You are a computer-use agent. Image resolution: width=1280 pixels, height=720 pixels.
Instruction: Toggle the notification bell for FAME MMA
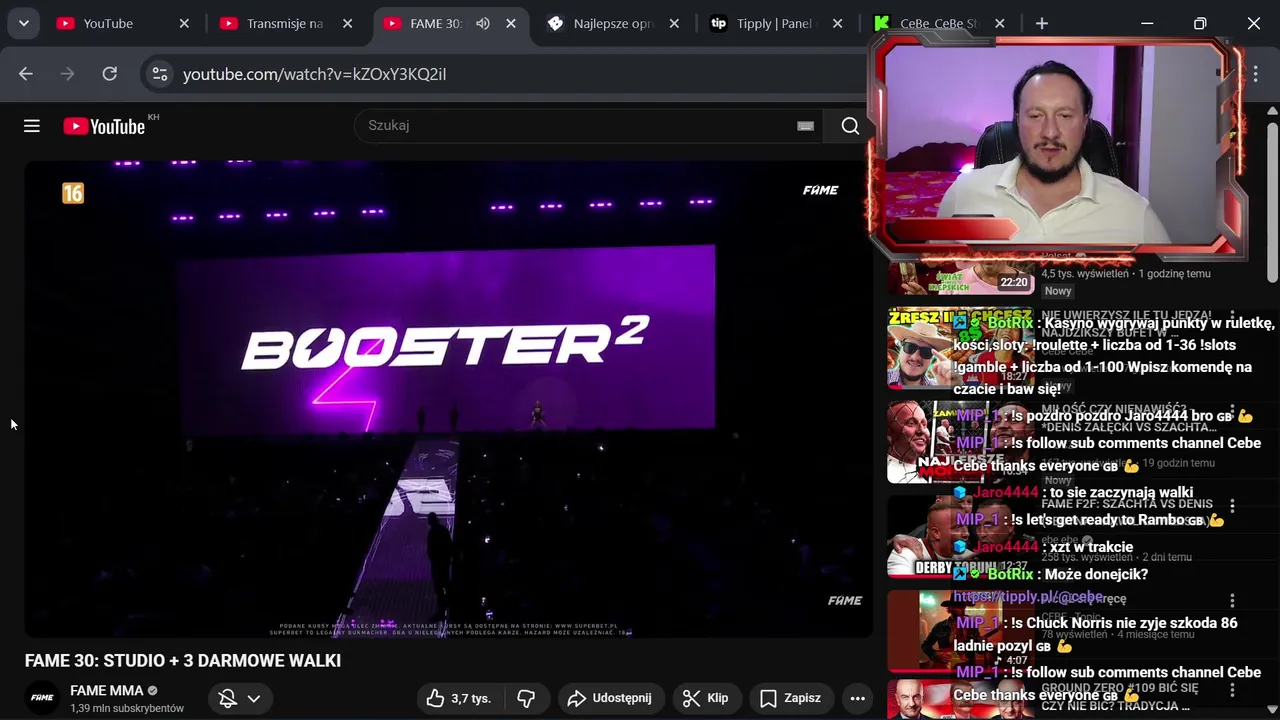tap(227, 698)
